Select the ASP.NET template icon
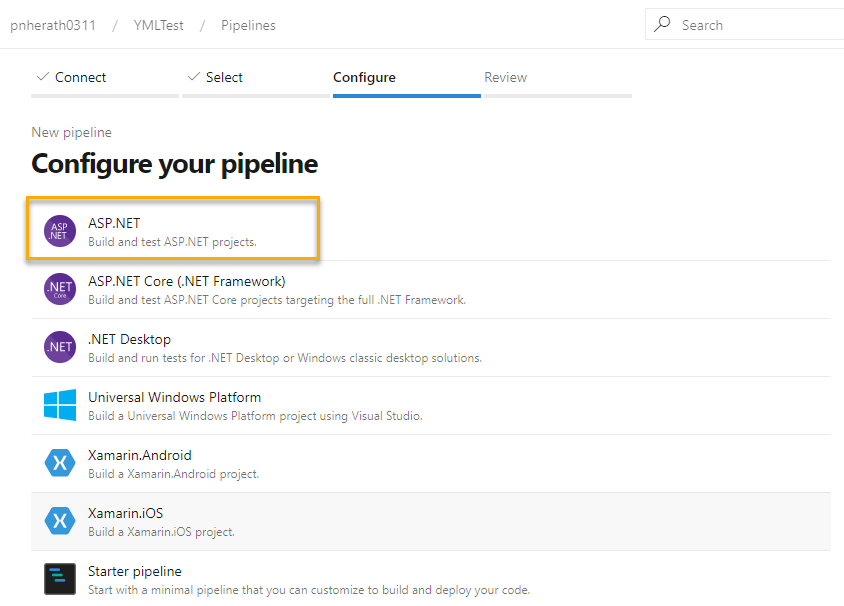The height and width of the screenshot is (606, 844). click(59, 230)
